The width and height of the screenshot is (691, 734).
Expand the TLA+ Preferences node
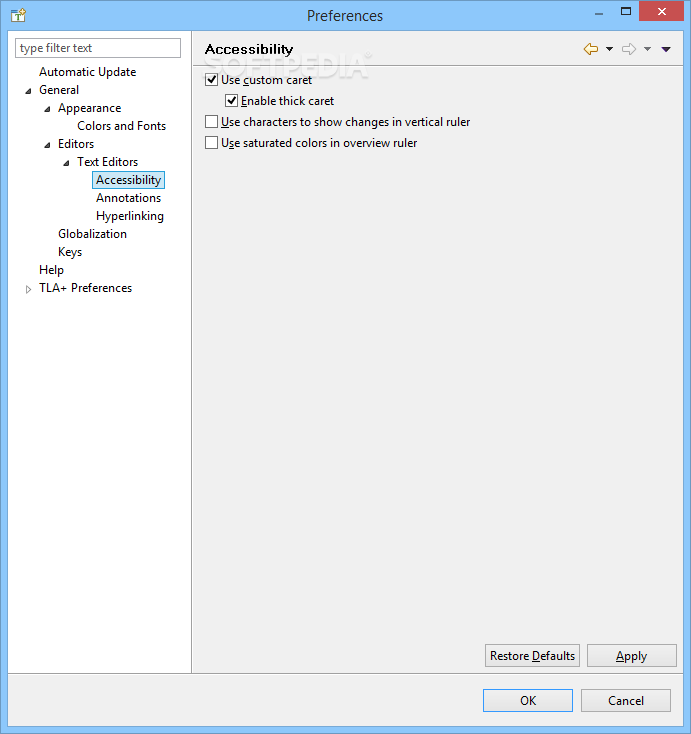(29, 289)
